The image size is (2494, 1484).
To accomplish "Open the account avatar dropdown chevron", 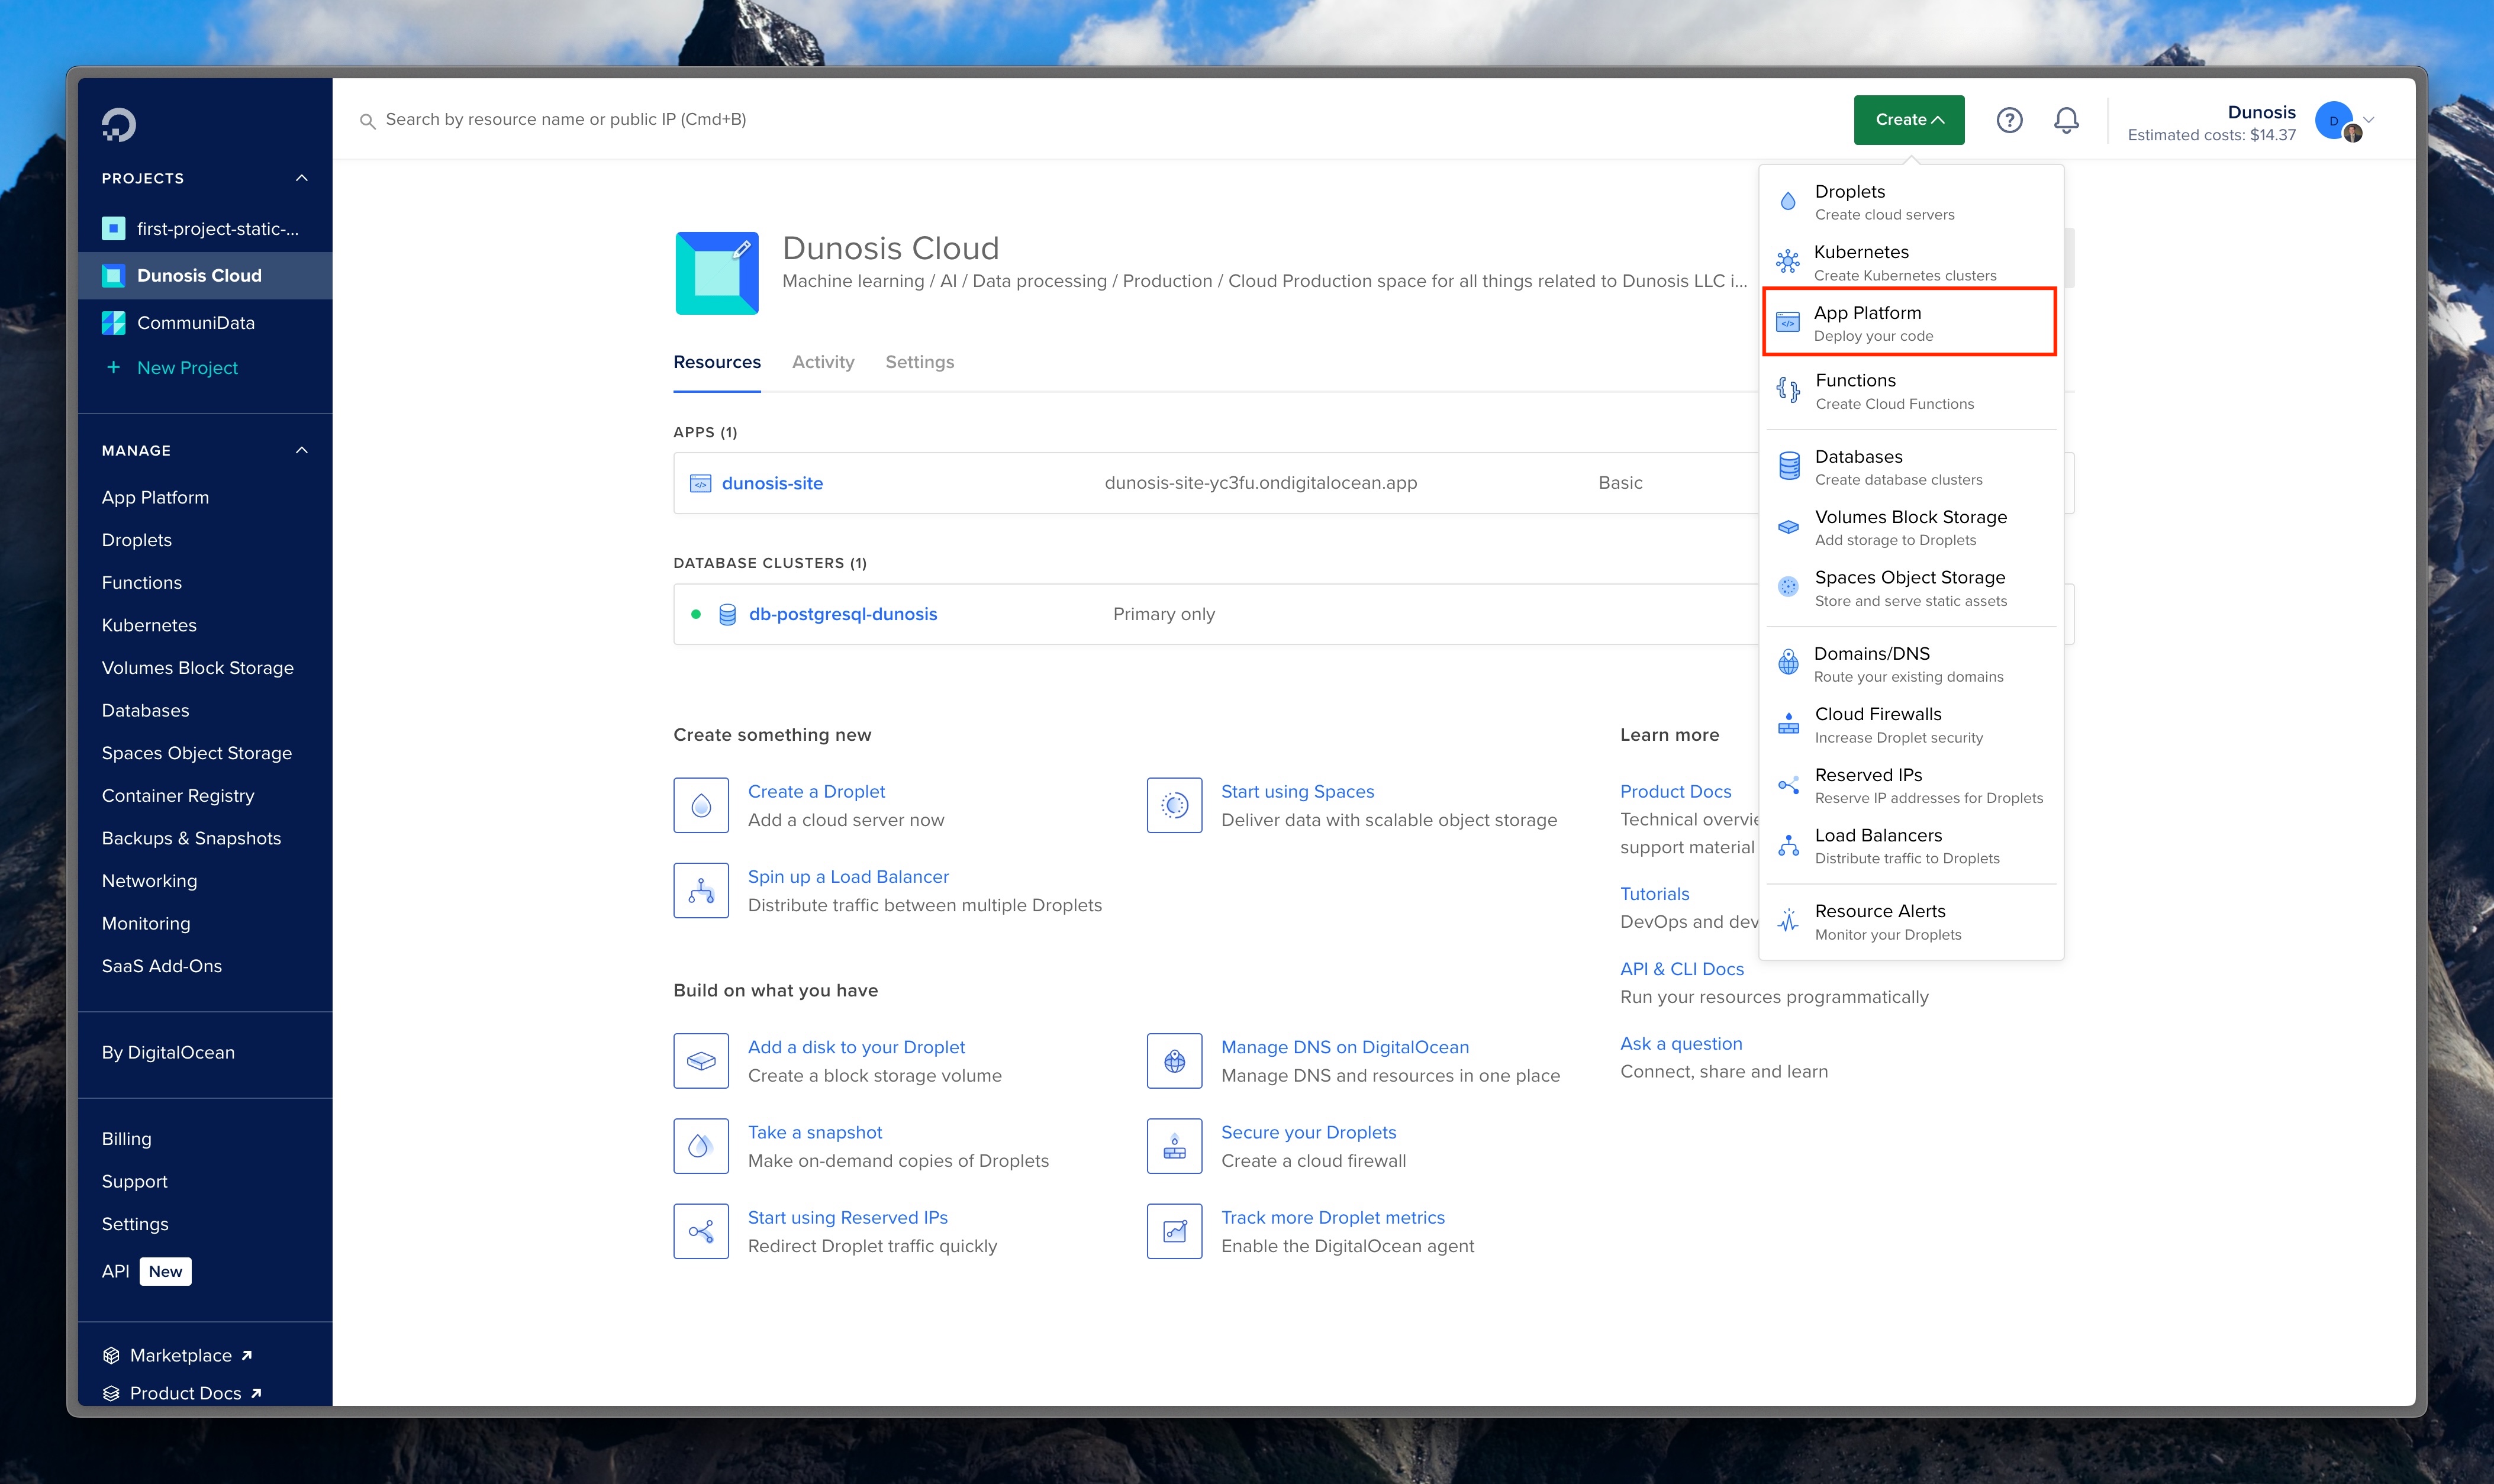I will (x=2368, y=120).
